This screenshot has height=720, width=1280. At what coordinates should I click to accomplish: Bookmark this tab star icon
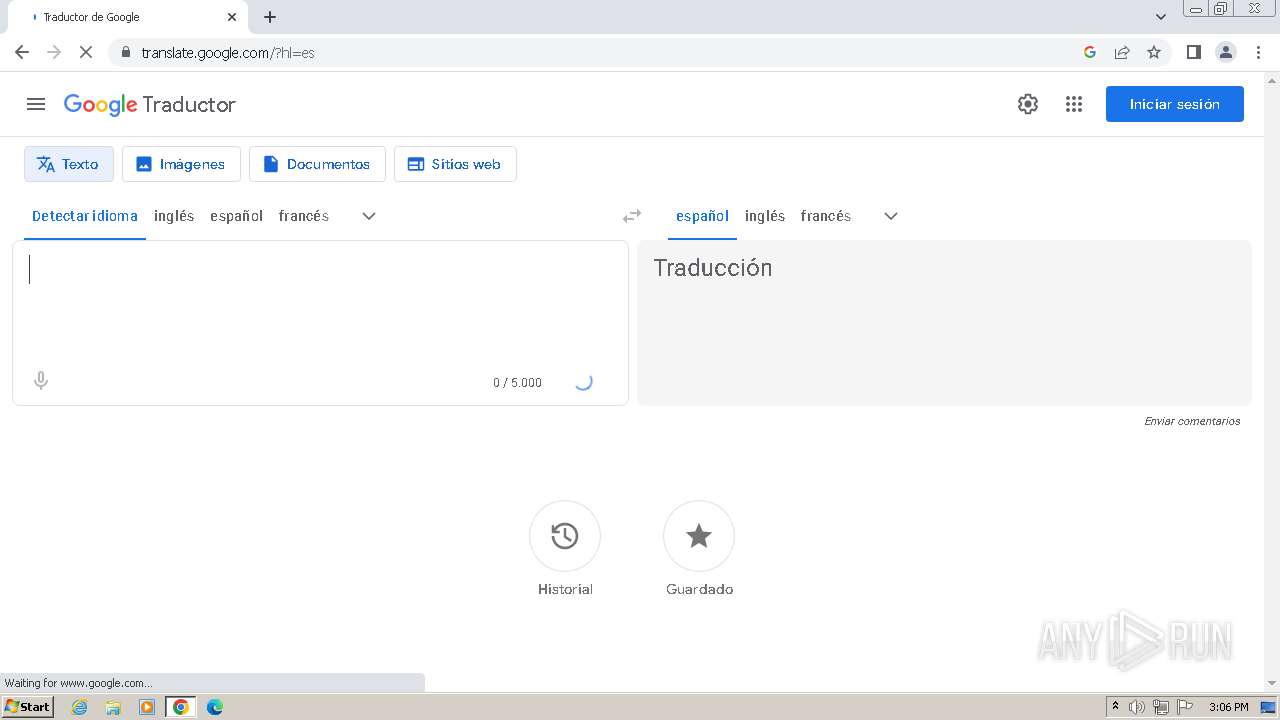click(1154, 52)
